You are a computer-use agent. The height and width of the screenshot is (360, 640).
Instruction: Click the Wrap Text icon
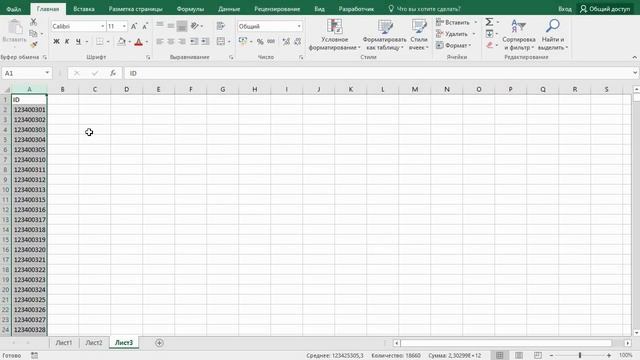(220, 26)
